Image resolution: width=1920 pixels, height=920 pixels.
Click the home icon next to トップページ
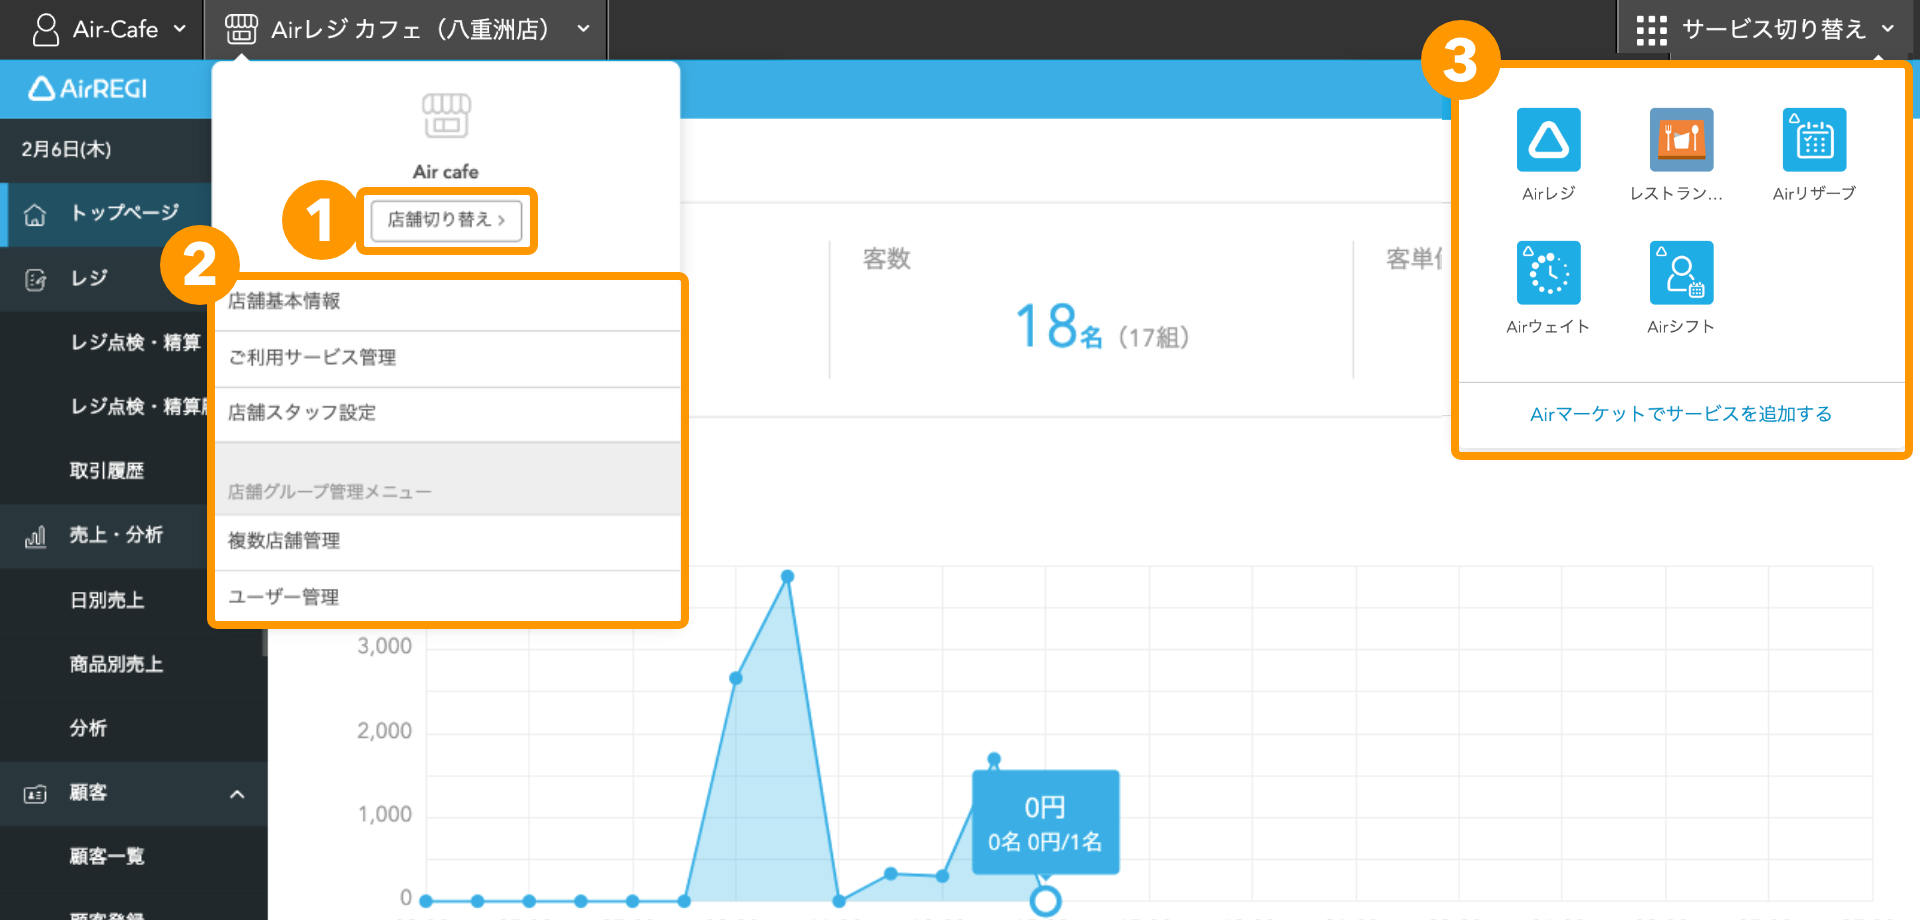click(x=35, y=214)
